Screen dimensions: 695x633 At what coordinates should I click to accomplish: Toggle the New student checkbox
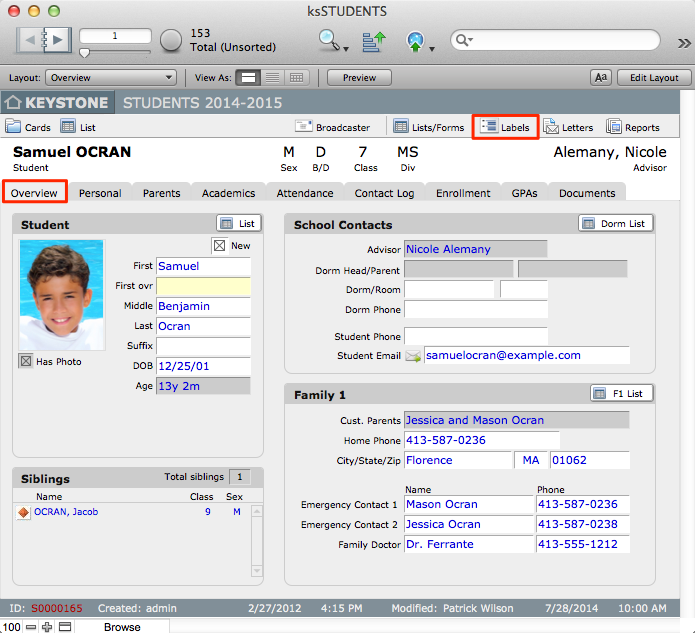(218, 245)
